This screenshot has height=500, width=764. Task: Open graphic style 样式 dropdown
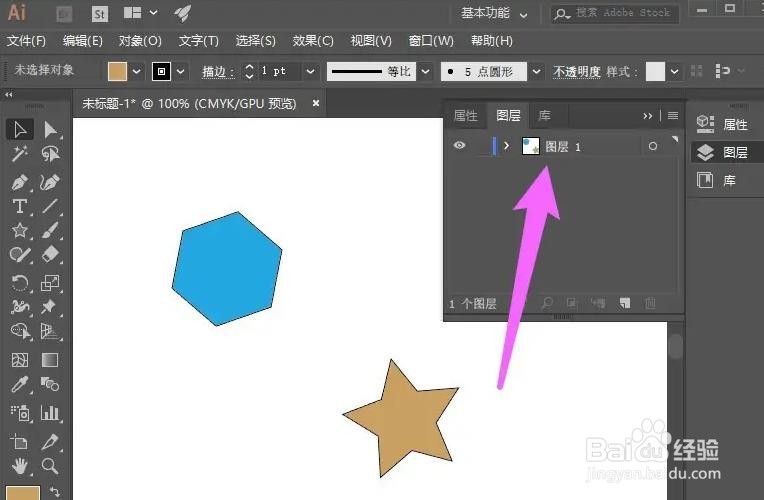(x=674, y=72)
